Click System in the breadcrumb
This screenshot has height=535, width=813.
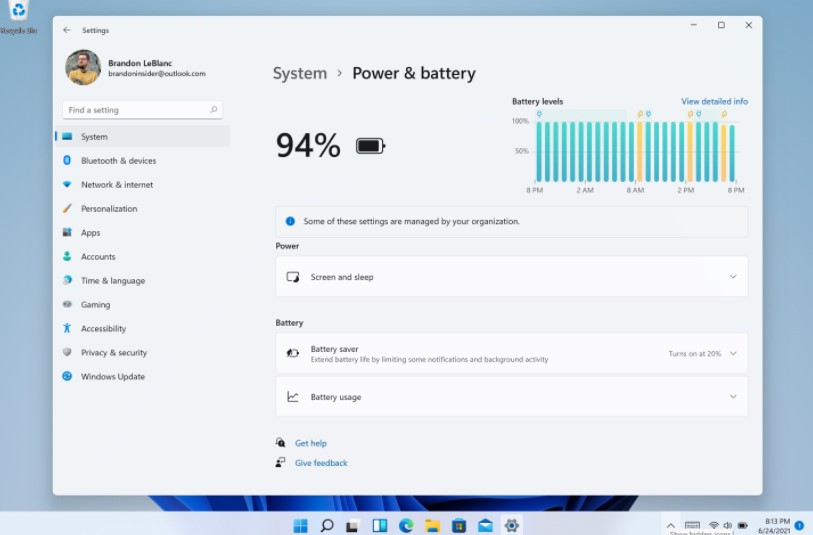pos(300,73)
